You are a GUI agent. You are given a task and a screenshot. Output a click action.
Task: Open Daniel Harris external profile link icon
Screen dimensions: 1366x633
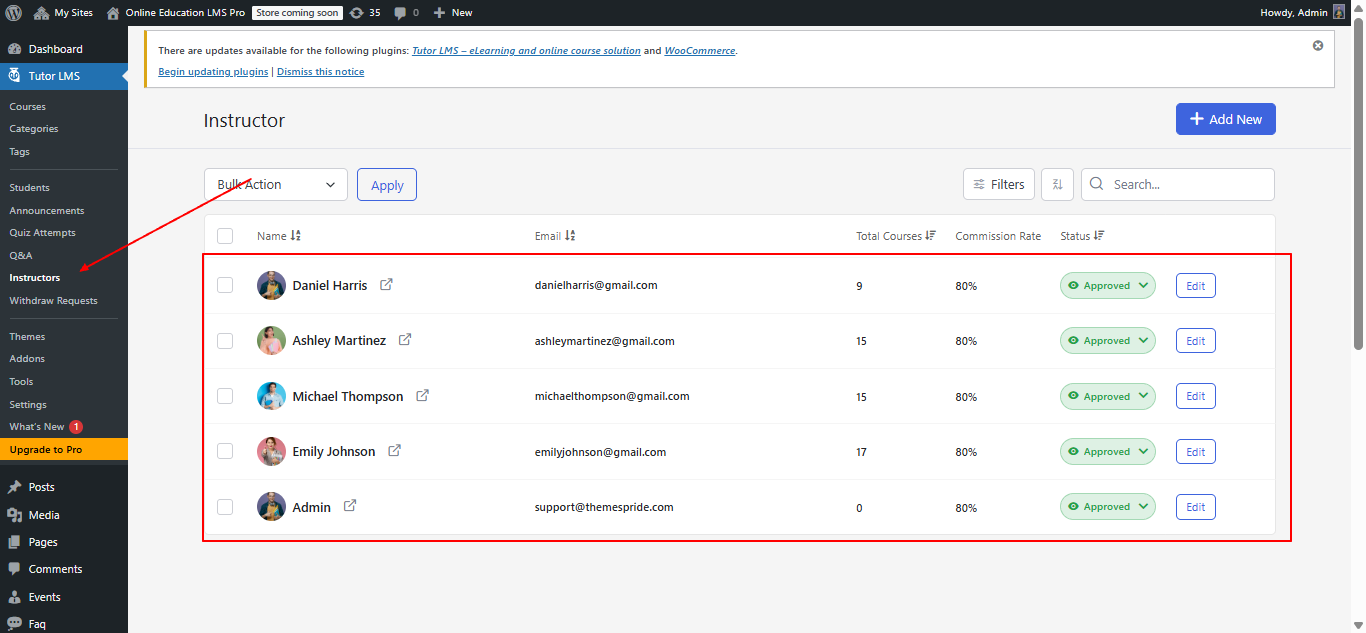[x=386, y=285]
